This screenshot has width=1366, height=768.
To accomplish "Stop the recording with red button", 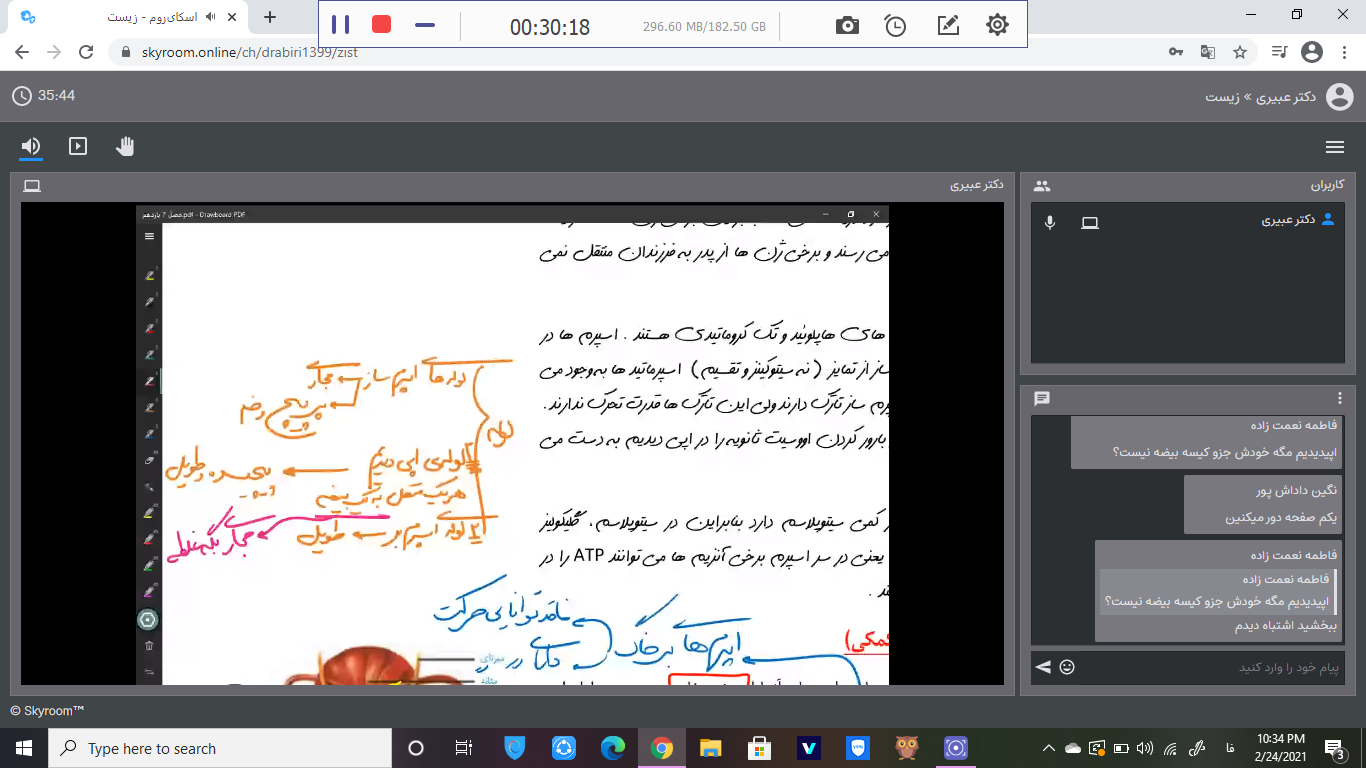I will click(x=381, y=25).
